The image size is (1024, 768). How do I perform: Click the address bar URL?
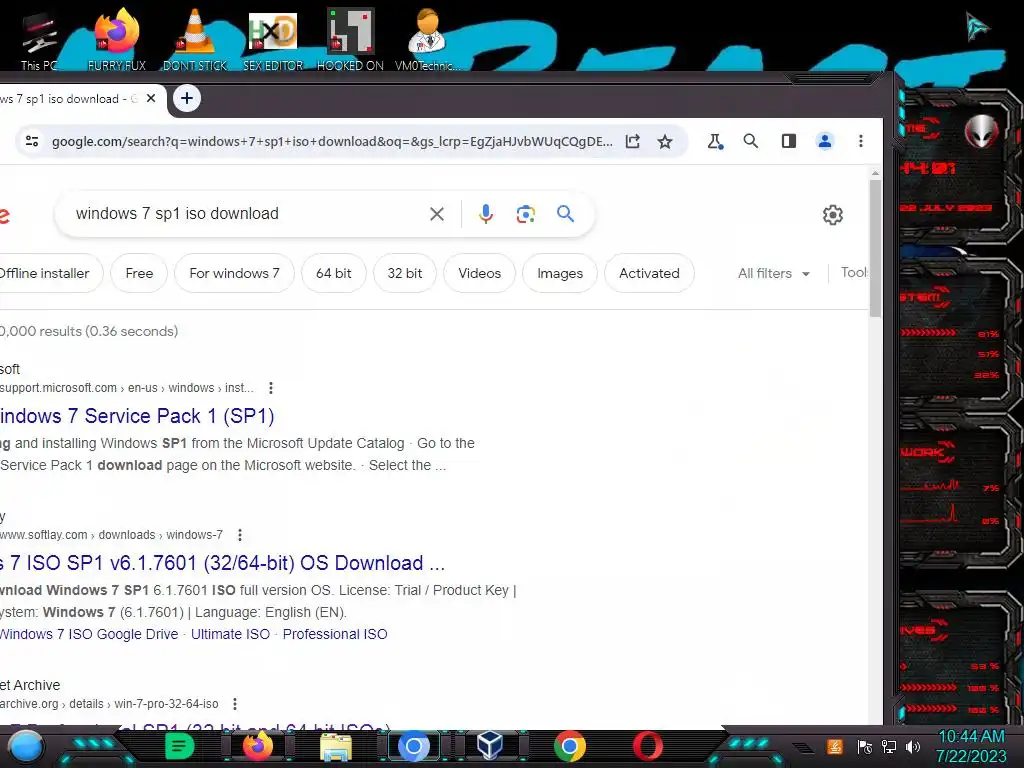pos(332,141)
